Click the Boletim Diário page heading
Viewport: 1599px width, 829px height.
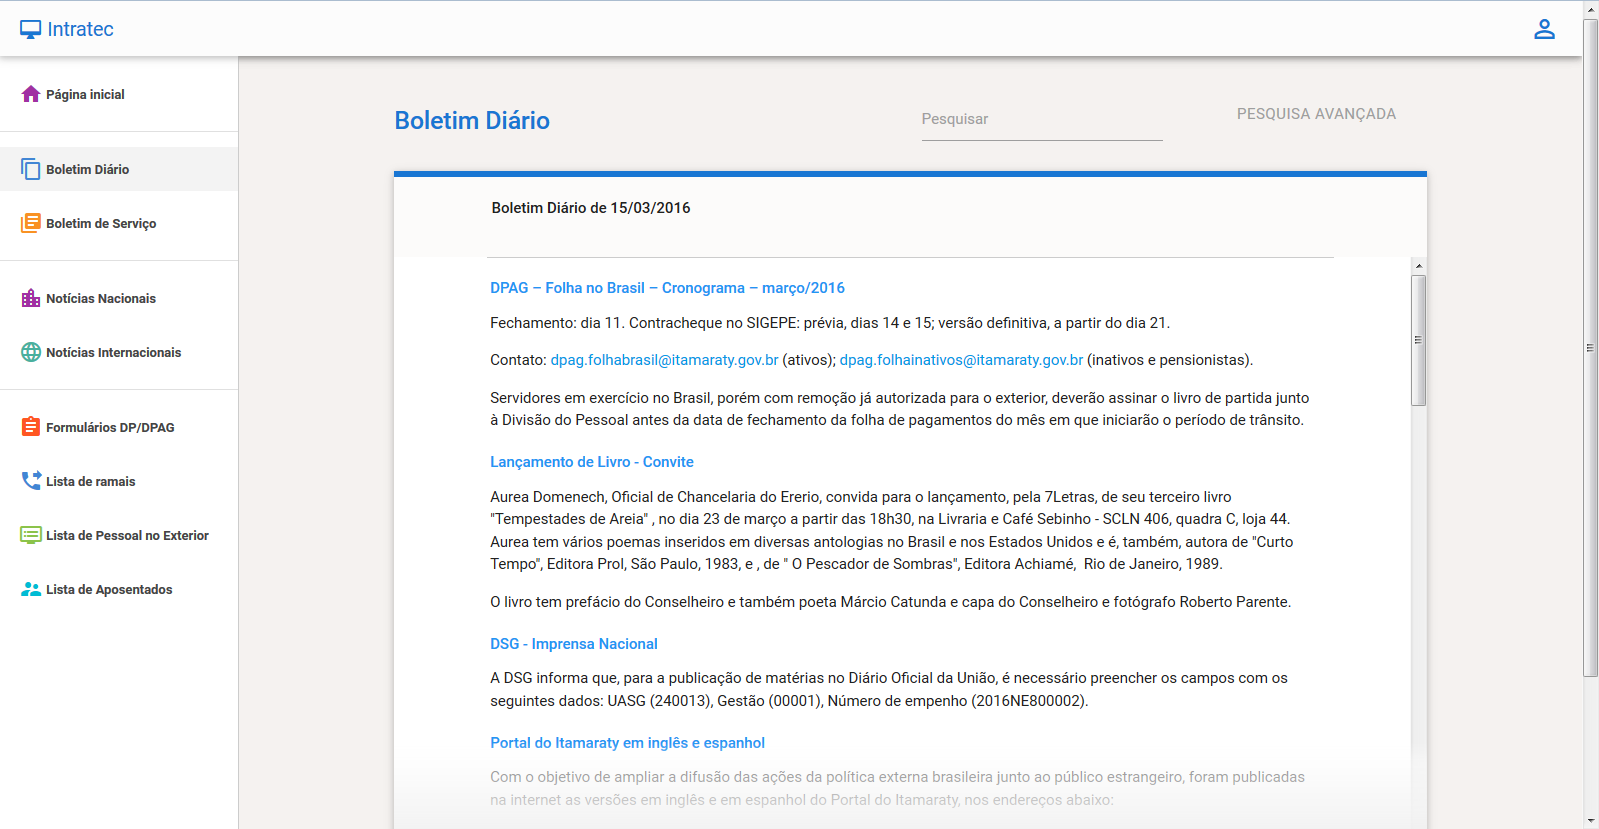(472, 120)
